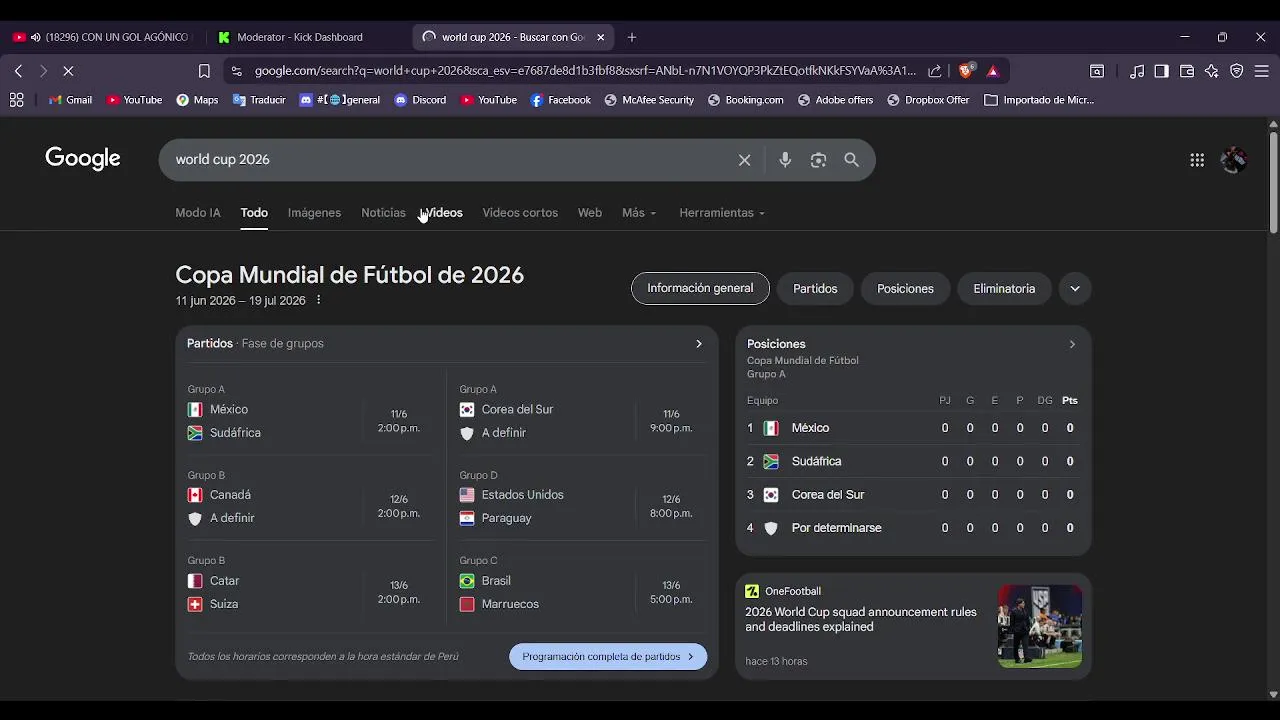
Task: Open Brave VPN shield icon in toolbar
Action: (x=1236, y=71)
